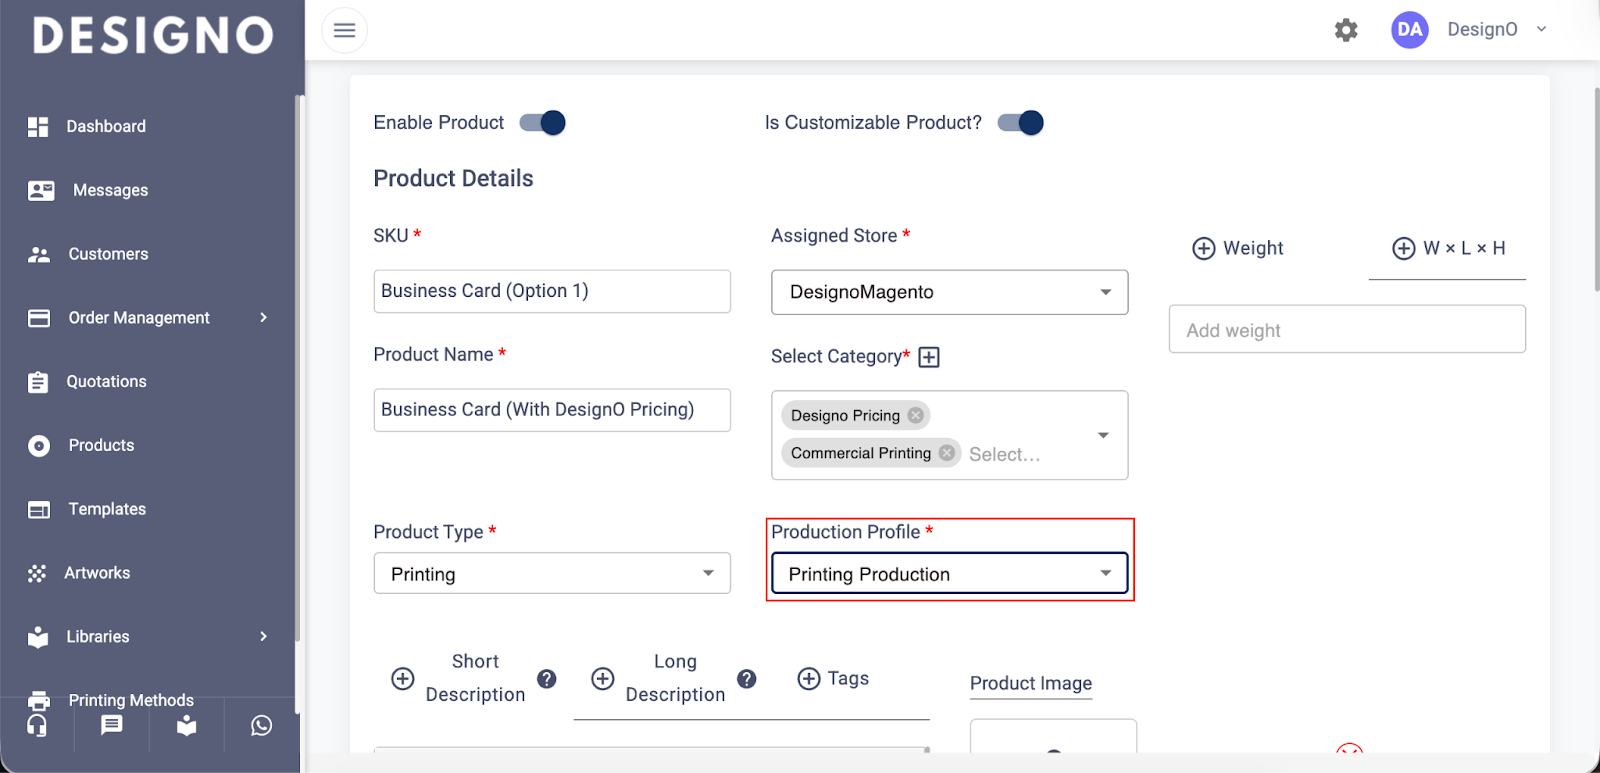Open the Production Profile dropdown
Image resolution: width=1600 pixels, height=773 pixels.
click(949, 574)
